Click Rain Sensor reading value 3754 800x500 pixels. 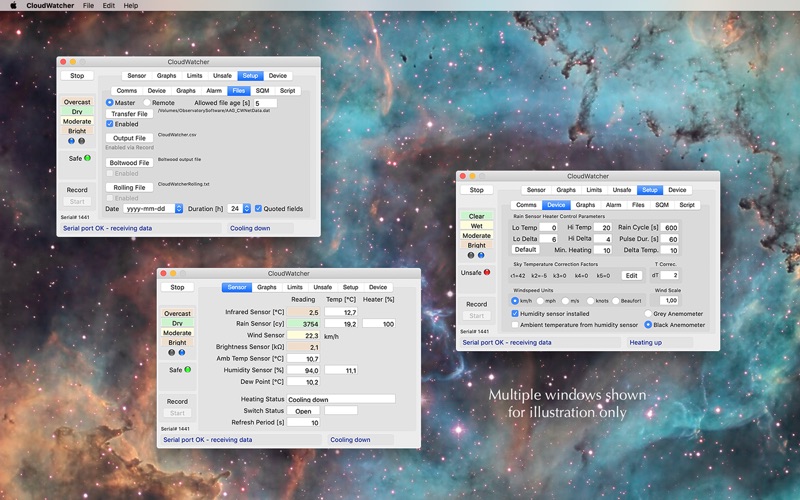coord(303,324)
